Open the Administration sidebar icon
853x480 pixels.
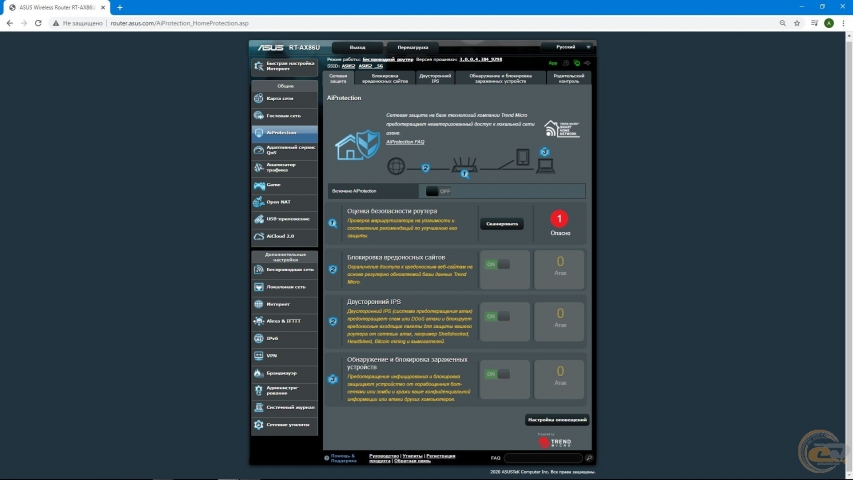258,390
